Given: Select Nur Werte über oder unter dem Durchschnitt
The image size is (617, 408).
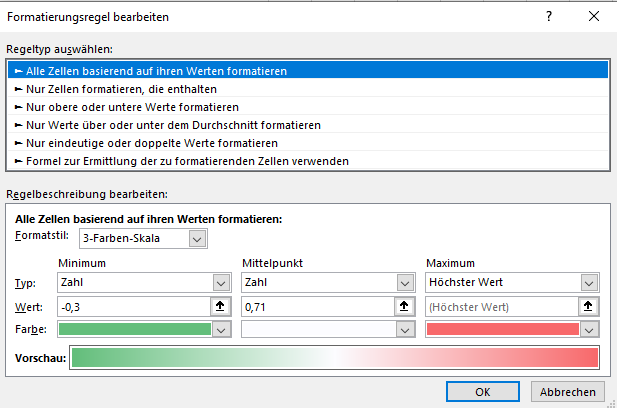Looking at the screenshot, I should coord(308,125).
